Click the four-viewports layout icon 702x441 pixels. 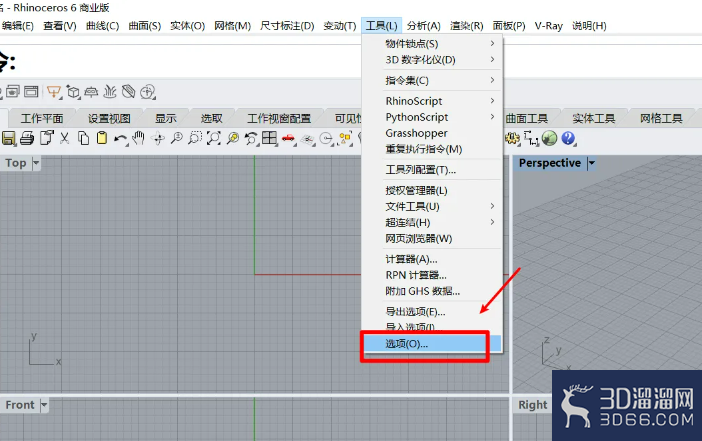[269, 138]
